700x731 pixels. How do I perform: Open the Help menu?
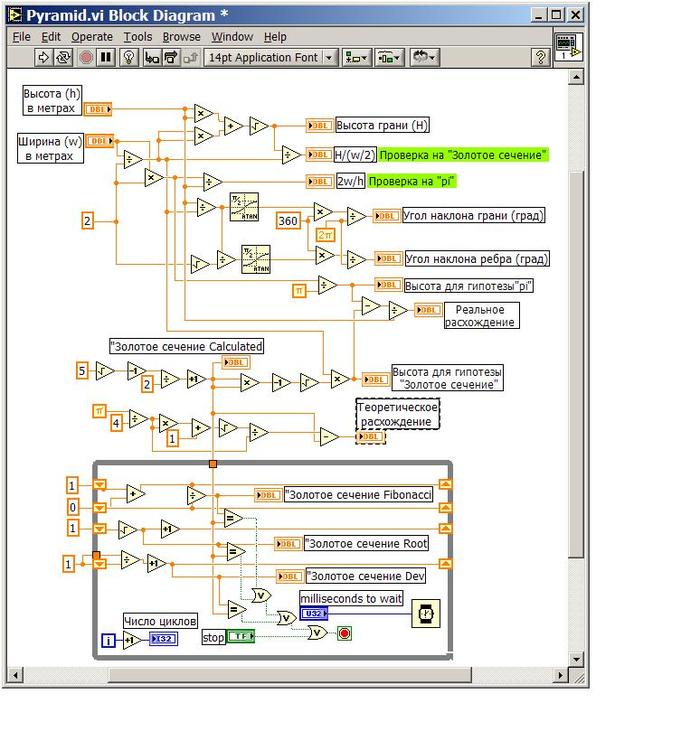point(275,37)
